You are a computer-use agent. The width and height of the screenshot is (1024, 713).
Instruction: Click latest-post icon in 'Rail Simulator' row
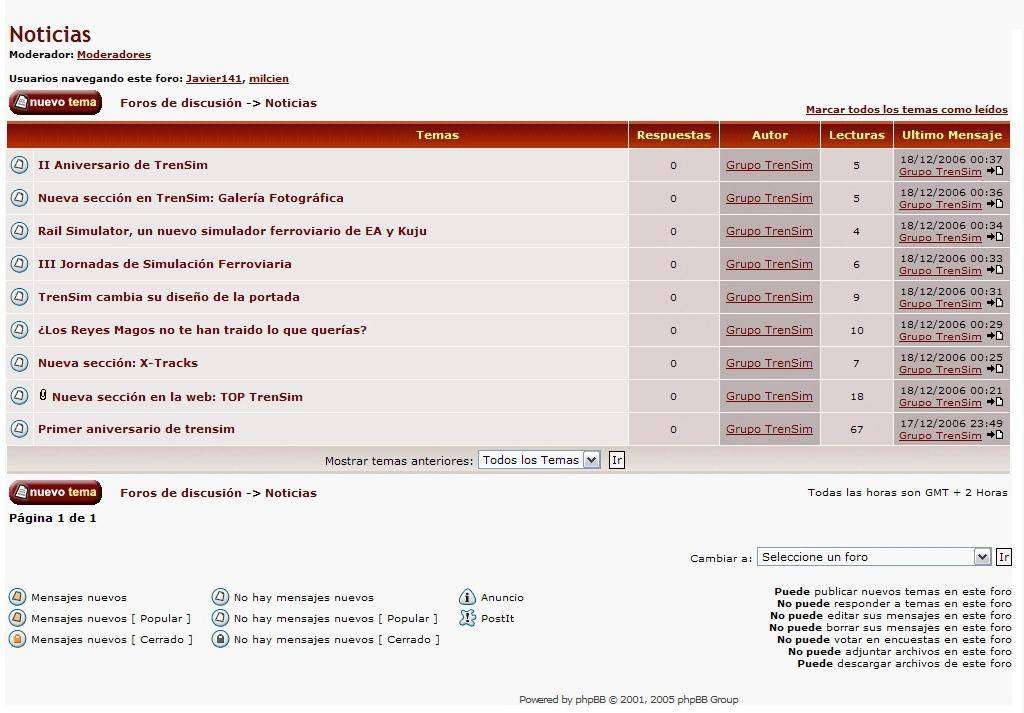pyautogui.click(x=995, y=237)
